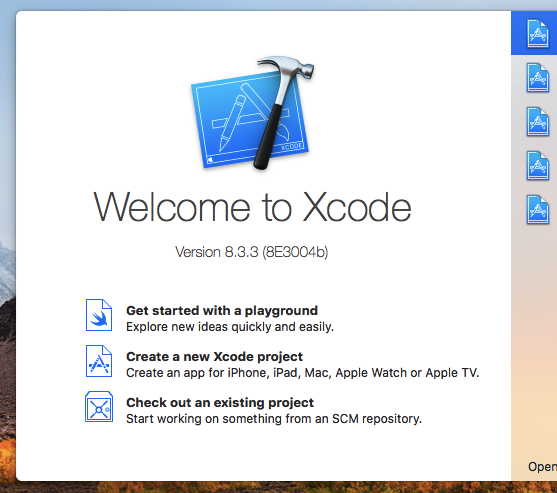
Task: Open the fifth recent project file
Action: pyautogui.click(x=537, y=210)
